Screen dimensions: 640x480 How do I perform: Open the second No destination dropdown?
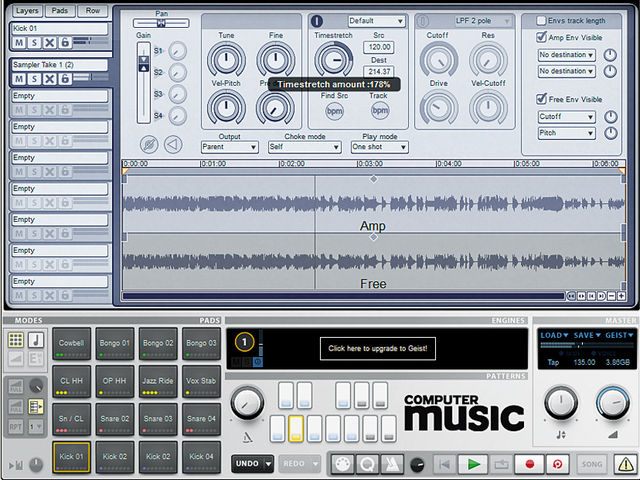click(566, 71)
